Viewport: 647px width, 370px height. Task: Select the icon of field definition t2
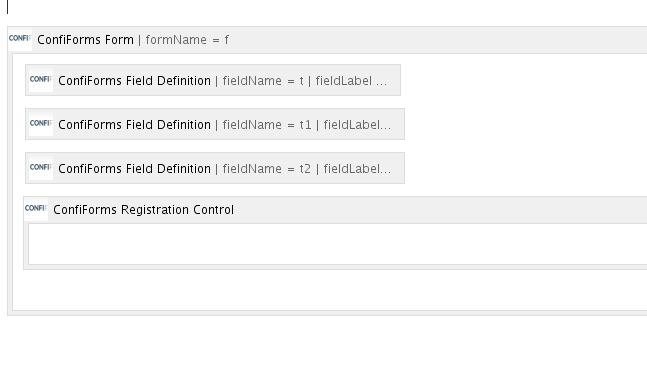pyautogui.click(x=41, y=168)
